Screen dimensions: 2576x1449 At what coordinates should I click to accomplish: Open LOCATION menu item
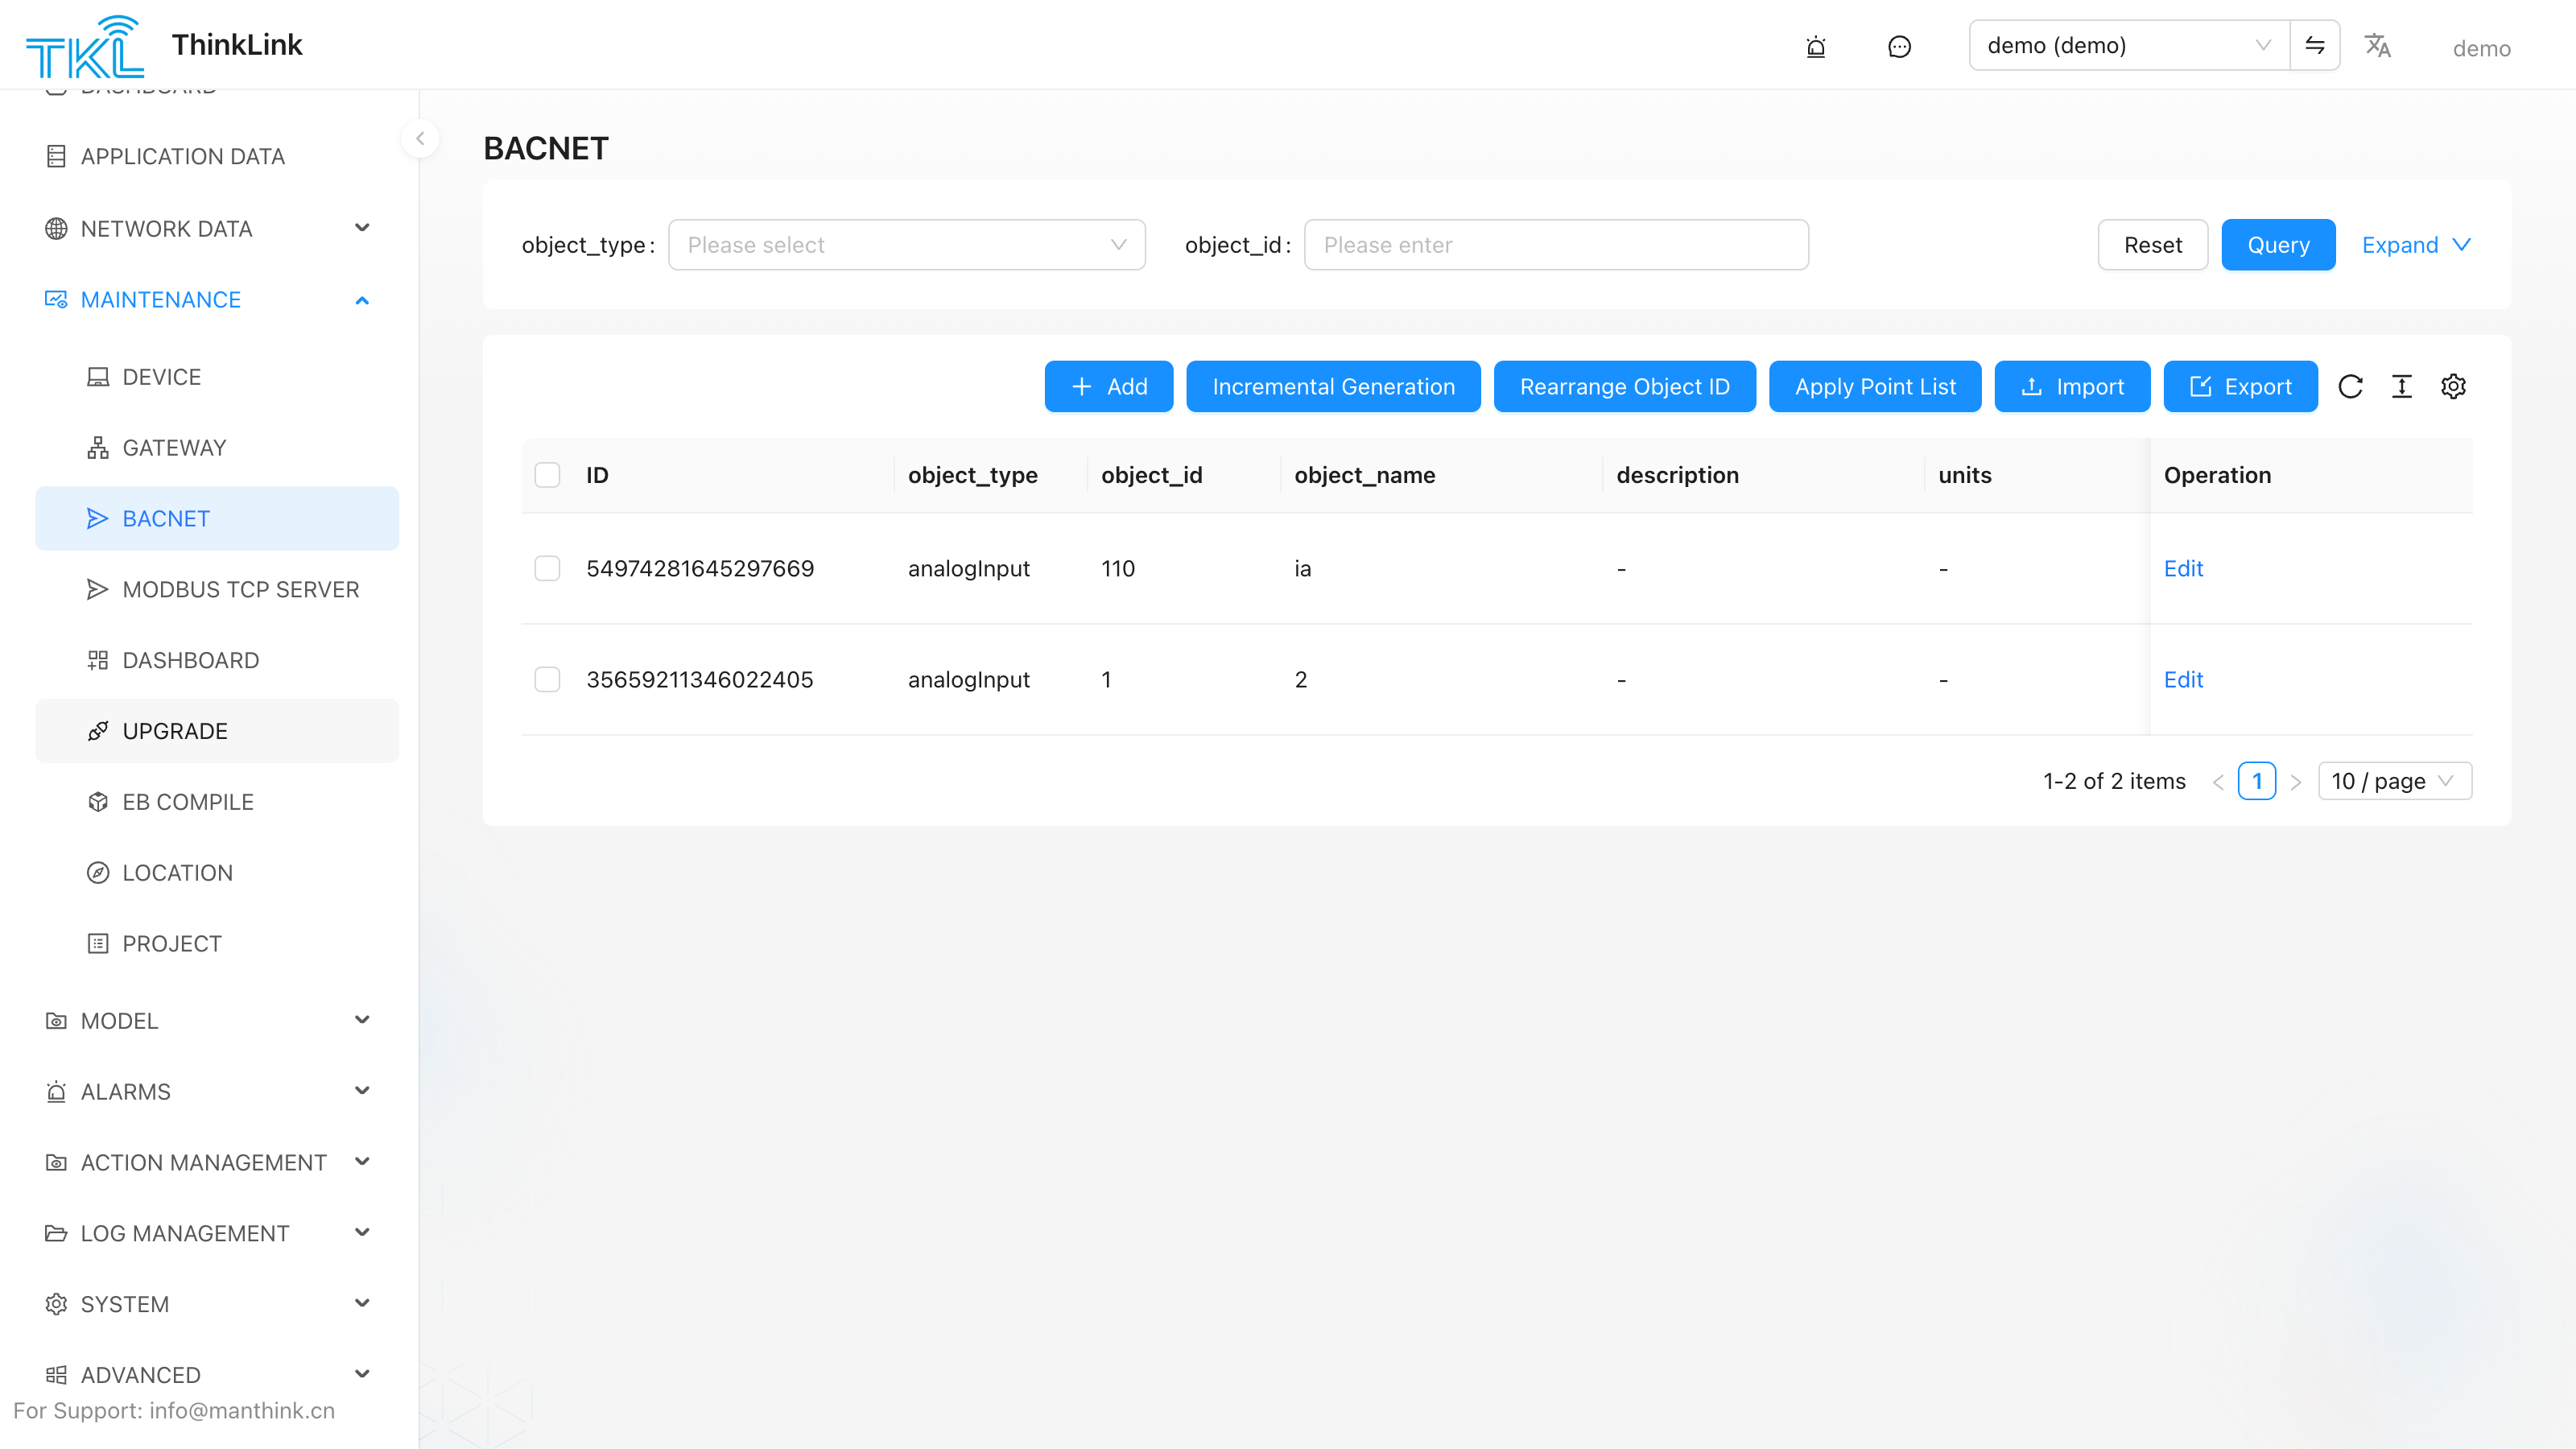coord(217,873)
